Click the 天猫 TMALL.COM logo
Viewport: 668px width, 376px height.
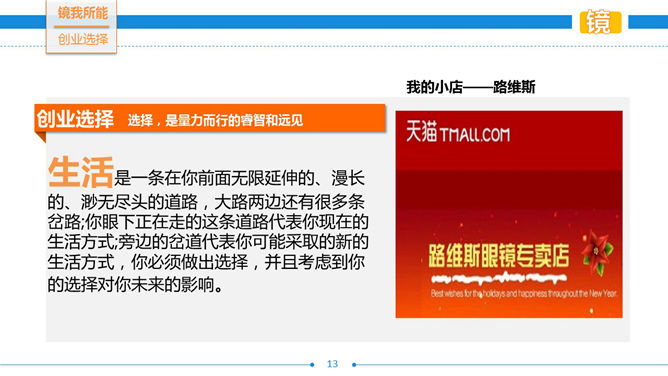coord(458,132)
